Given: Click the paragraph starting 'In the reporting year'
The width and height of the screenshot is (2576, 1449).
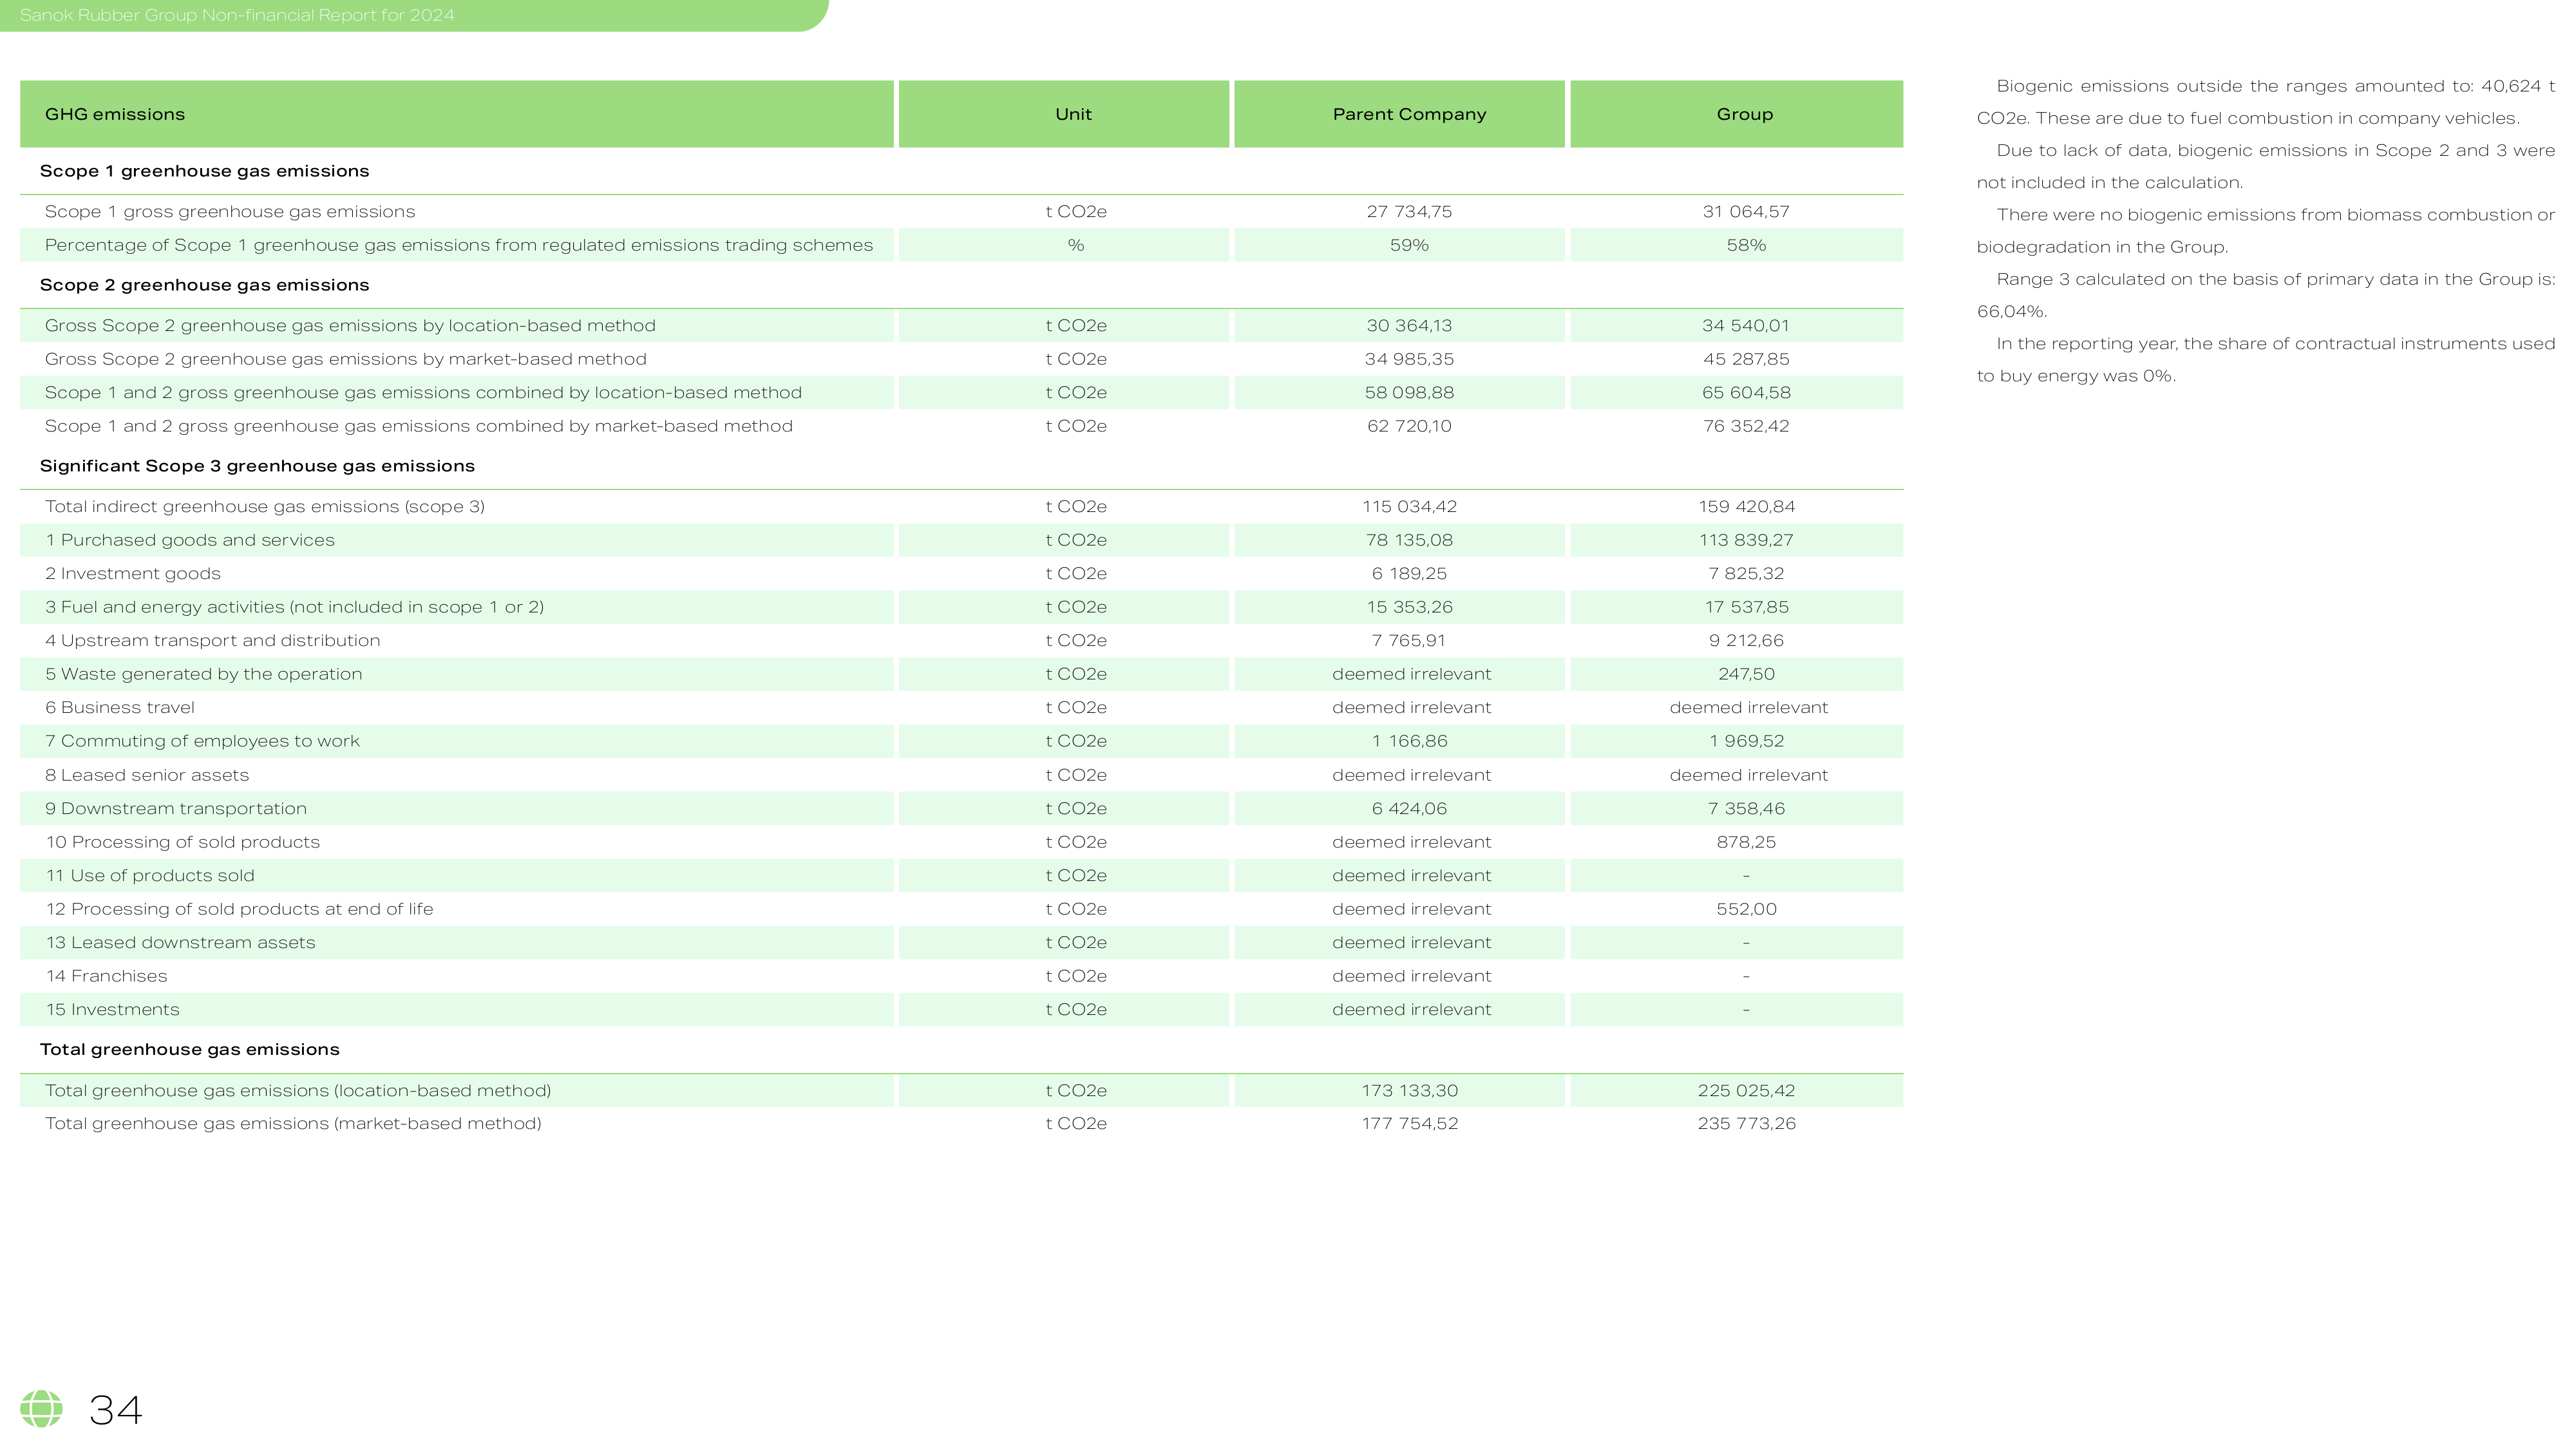Looking at the screenshot, I should point(2266,360).
